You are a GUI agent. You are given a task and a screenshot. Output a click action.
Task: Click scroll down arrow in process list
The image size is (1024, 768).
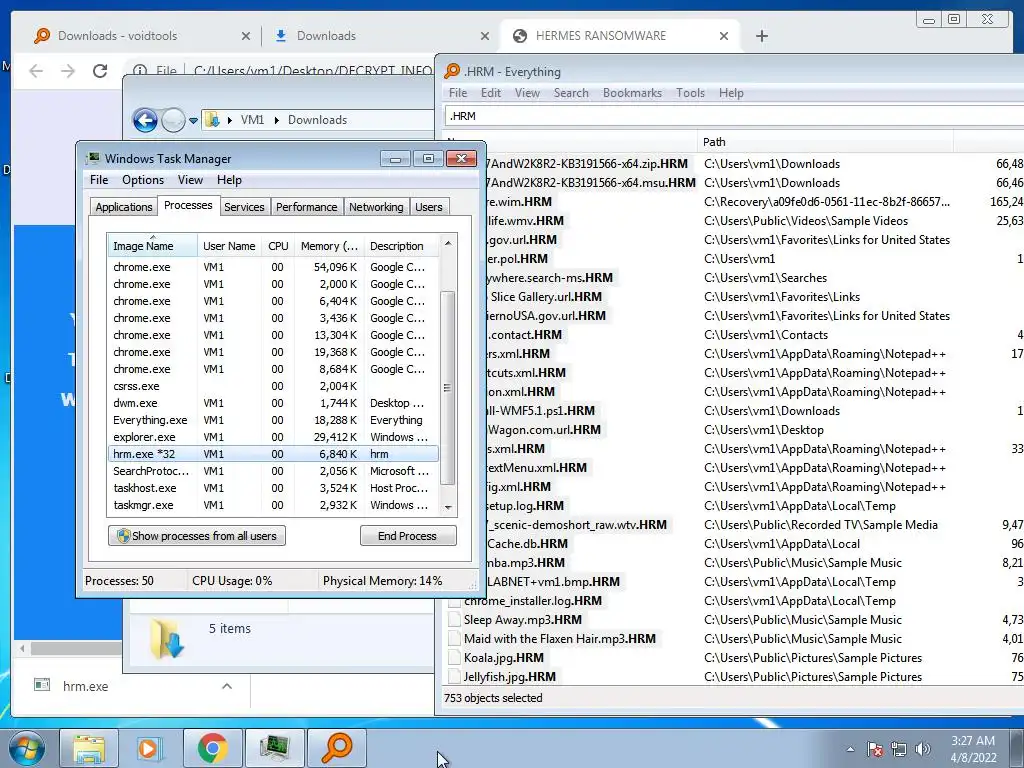pos(448,507)
